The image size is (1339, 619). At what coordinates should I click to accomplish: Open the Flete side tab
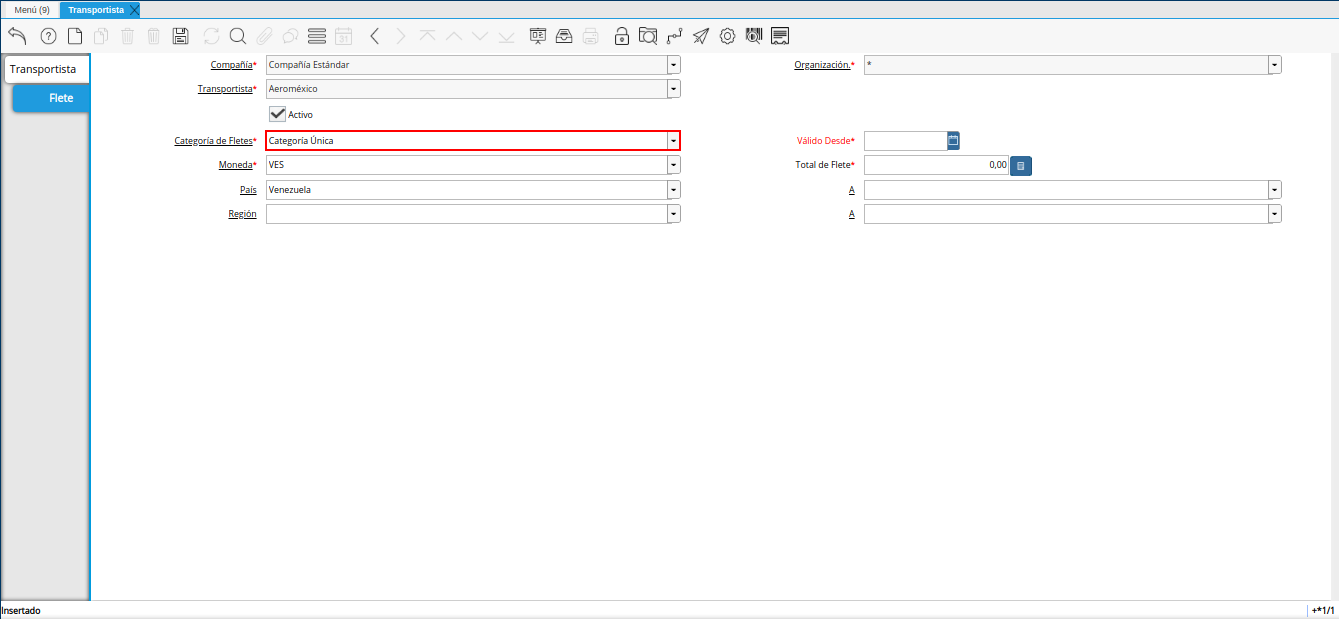coord(52,98)
